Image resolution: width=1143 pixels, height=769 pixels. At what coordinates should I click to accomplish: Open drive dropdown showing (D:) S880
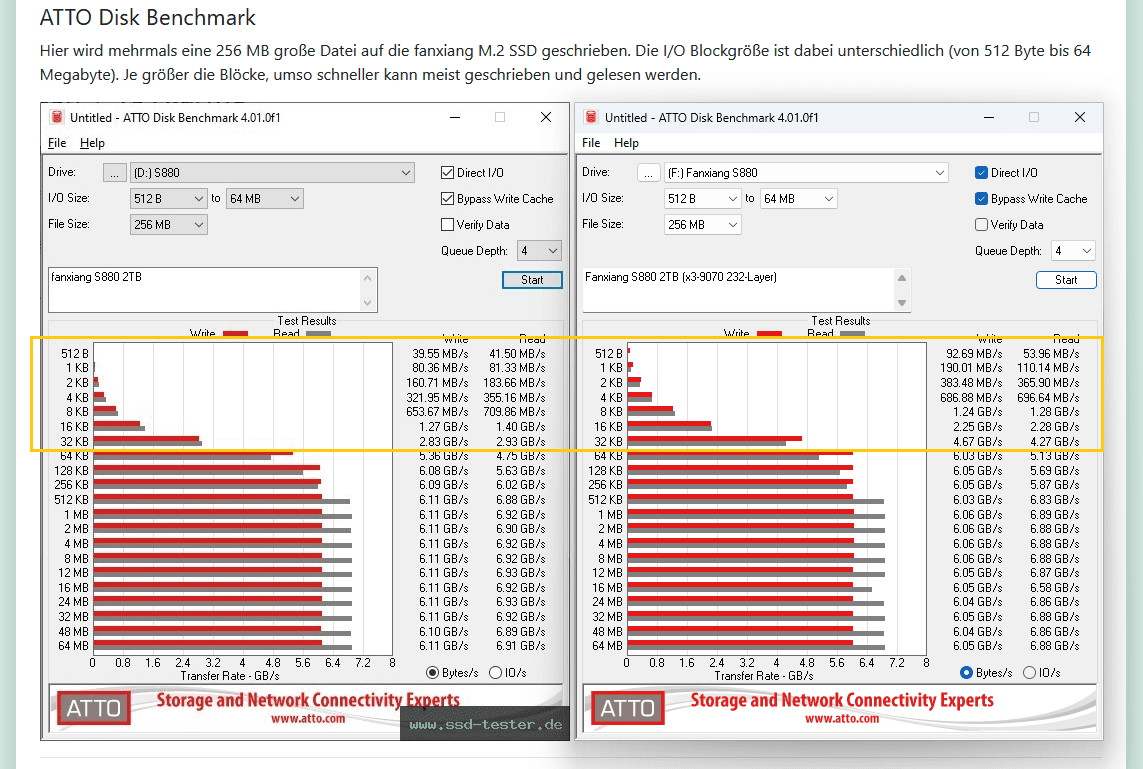pyautogui.click(x=272, y=173)
